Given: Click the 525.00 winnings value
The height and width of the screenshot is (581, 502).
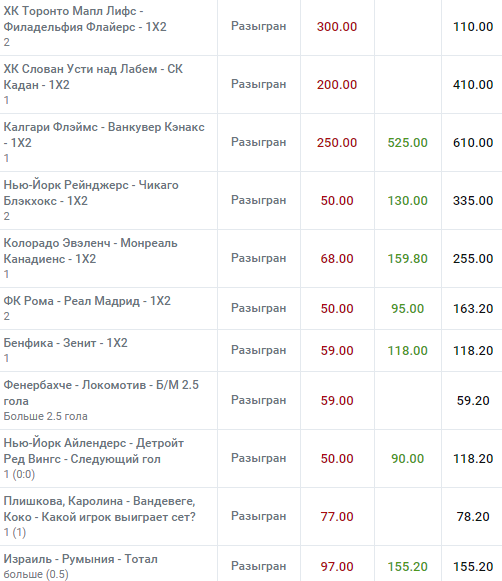Looking at the screenshot, I should (408, 143).
